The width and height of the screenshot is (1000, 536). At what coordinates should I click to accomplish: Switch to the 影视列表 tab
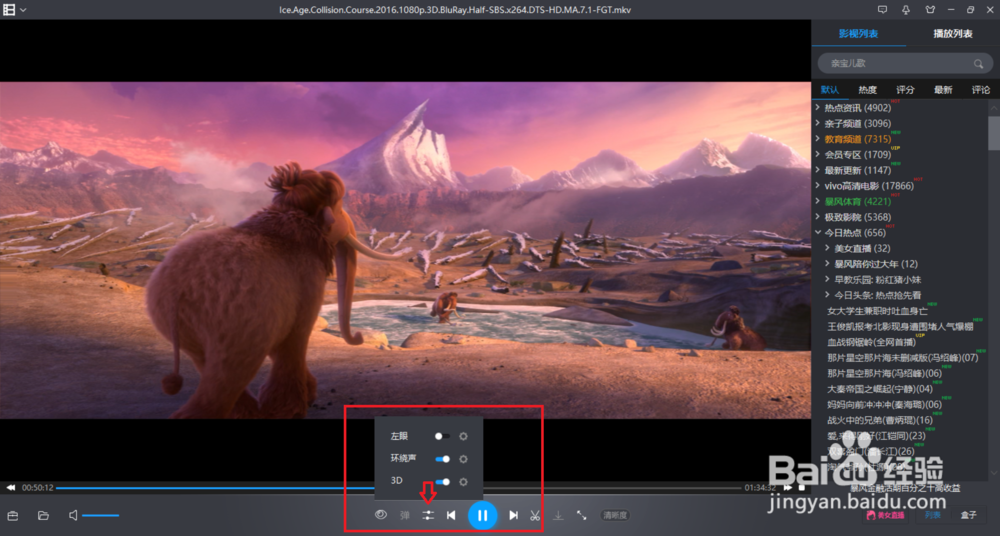pyautogui.click(x=858, y=33)
